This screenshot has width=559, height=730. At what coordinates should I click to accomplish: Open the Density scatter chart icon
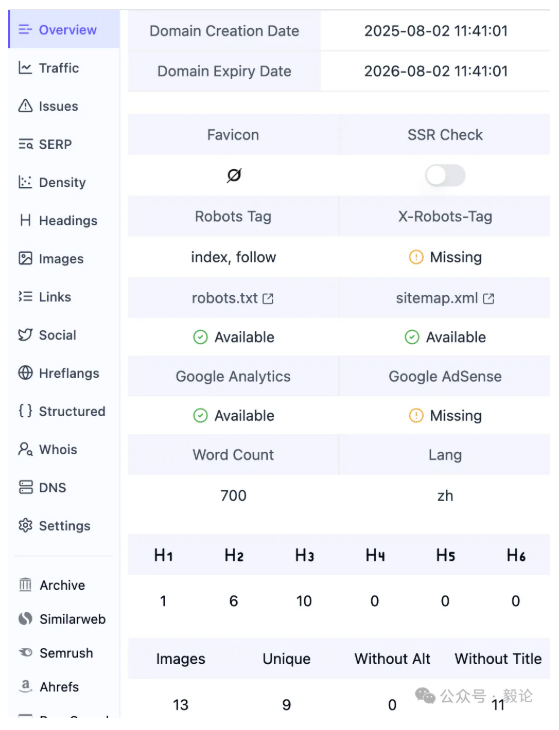(25, 182)
